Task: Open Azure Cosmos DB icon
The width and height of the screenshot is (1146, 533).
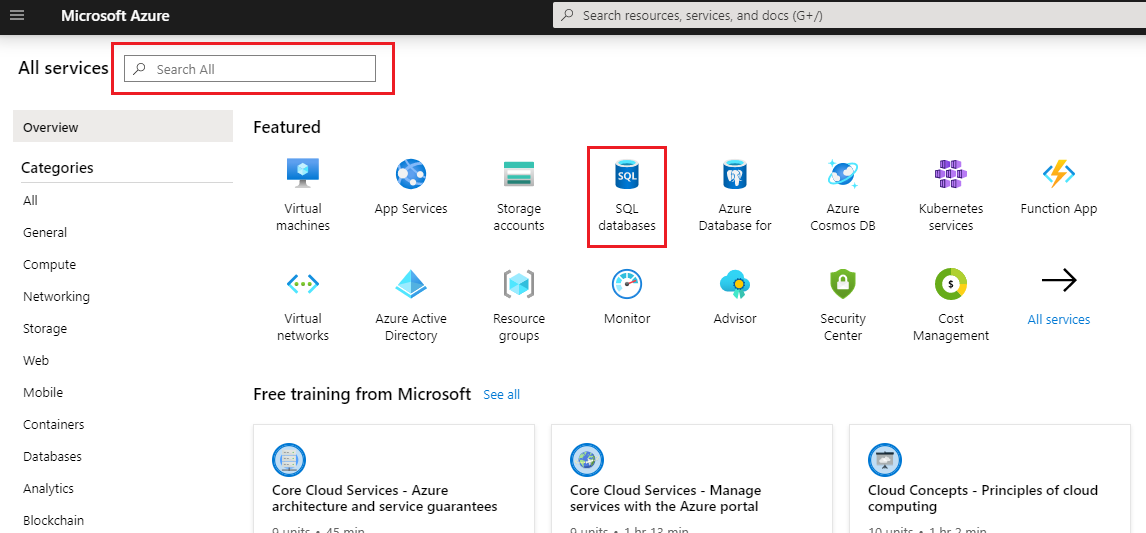Action: [843, 174]
